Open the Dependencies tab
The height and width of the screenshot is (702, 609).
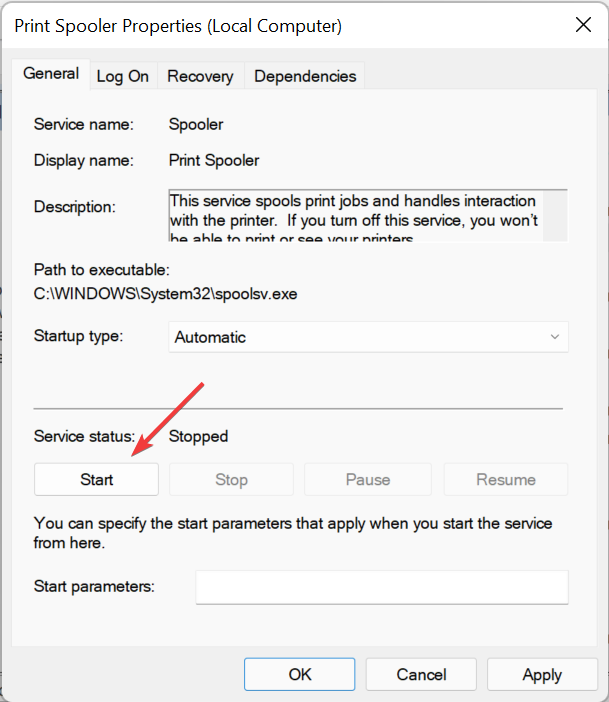pyautogui.click(x=305, y=76)
